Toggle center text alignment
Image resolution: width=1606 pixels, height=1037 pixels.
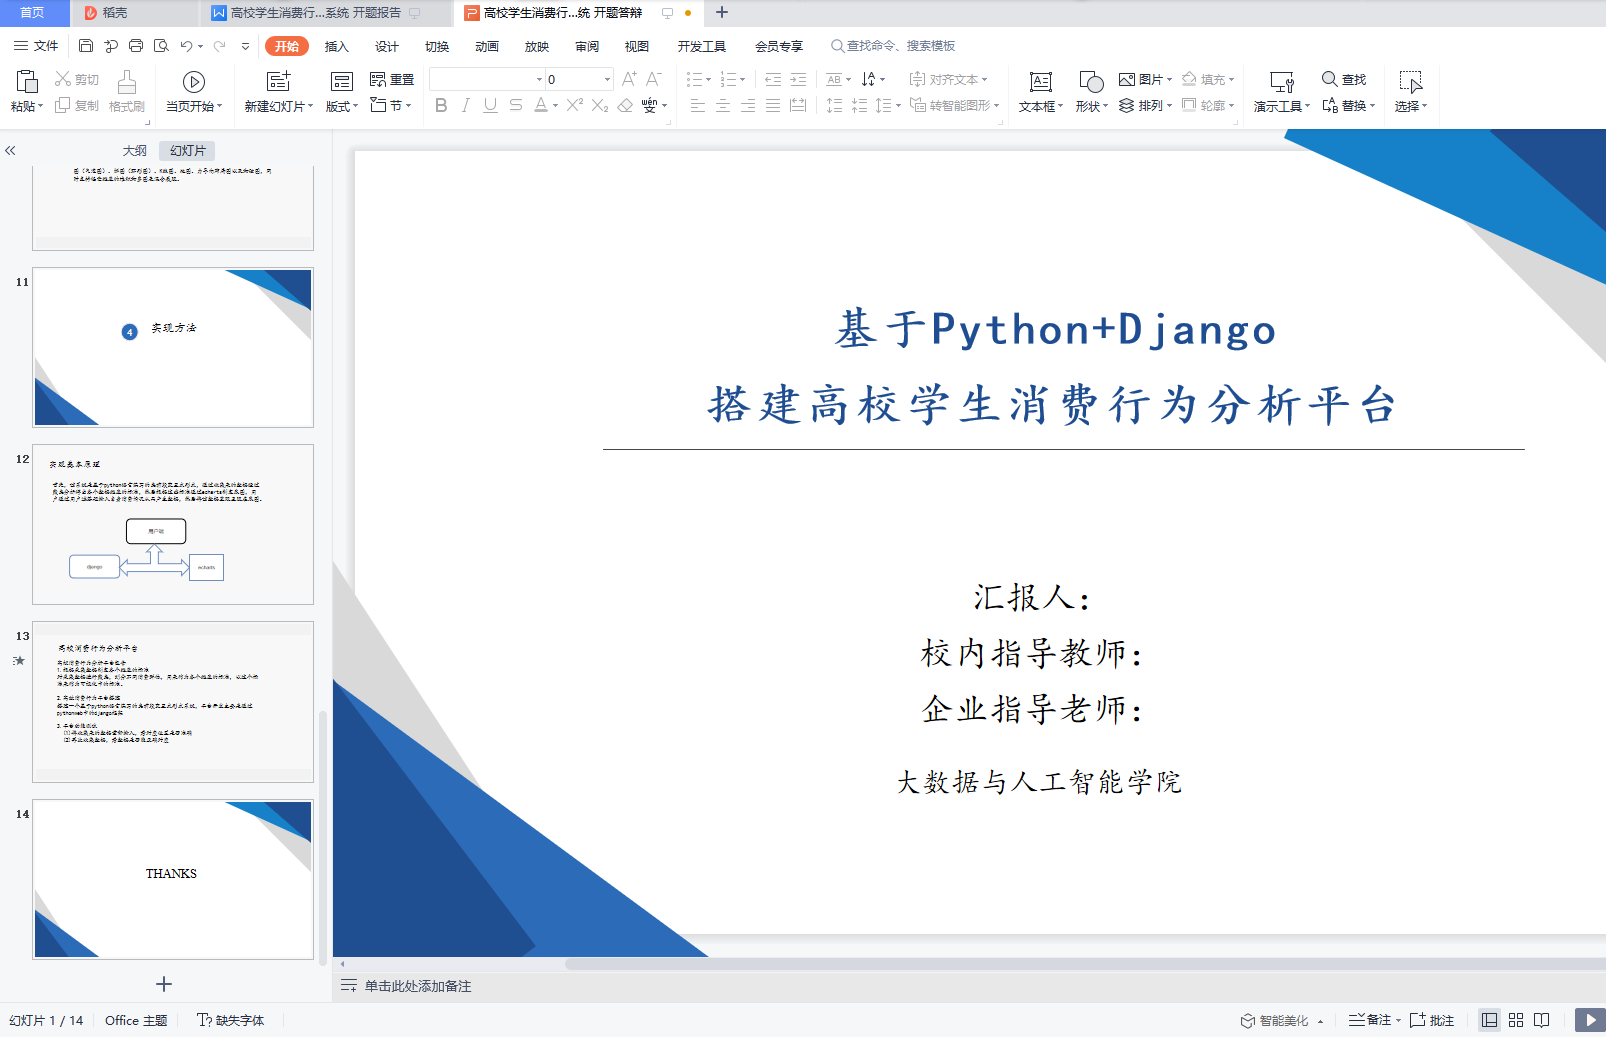[x=722, y=105]
